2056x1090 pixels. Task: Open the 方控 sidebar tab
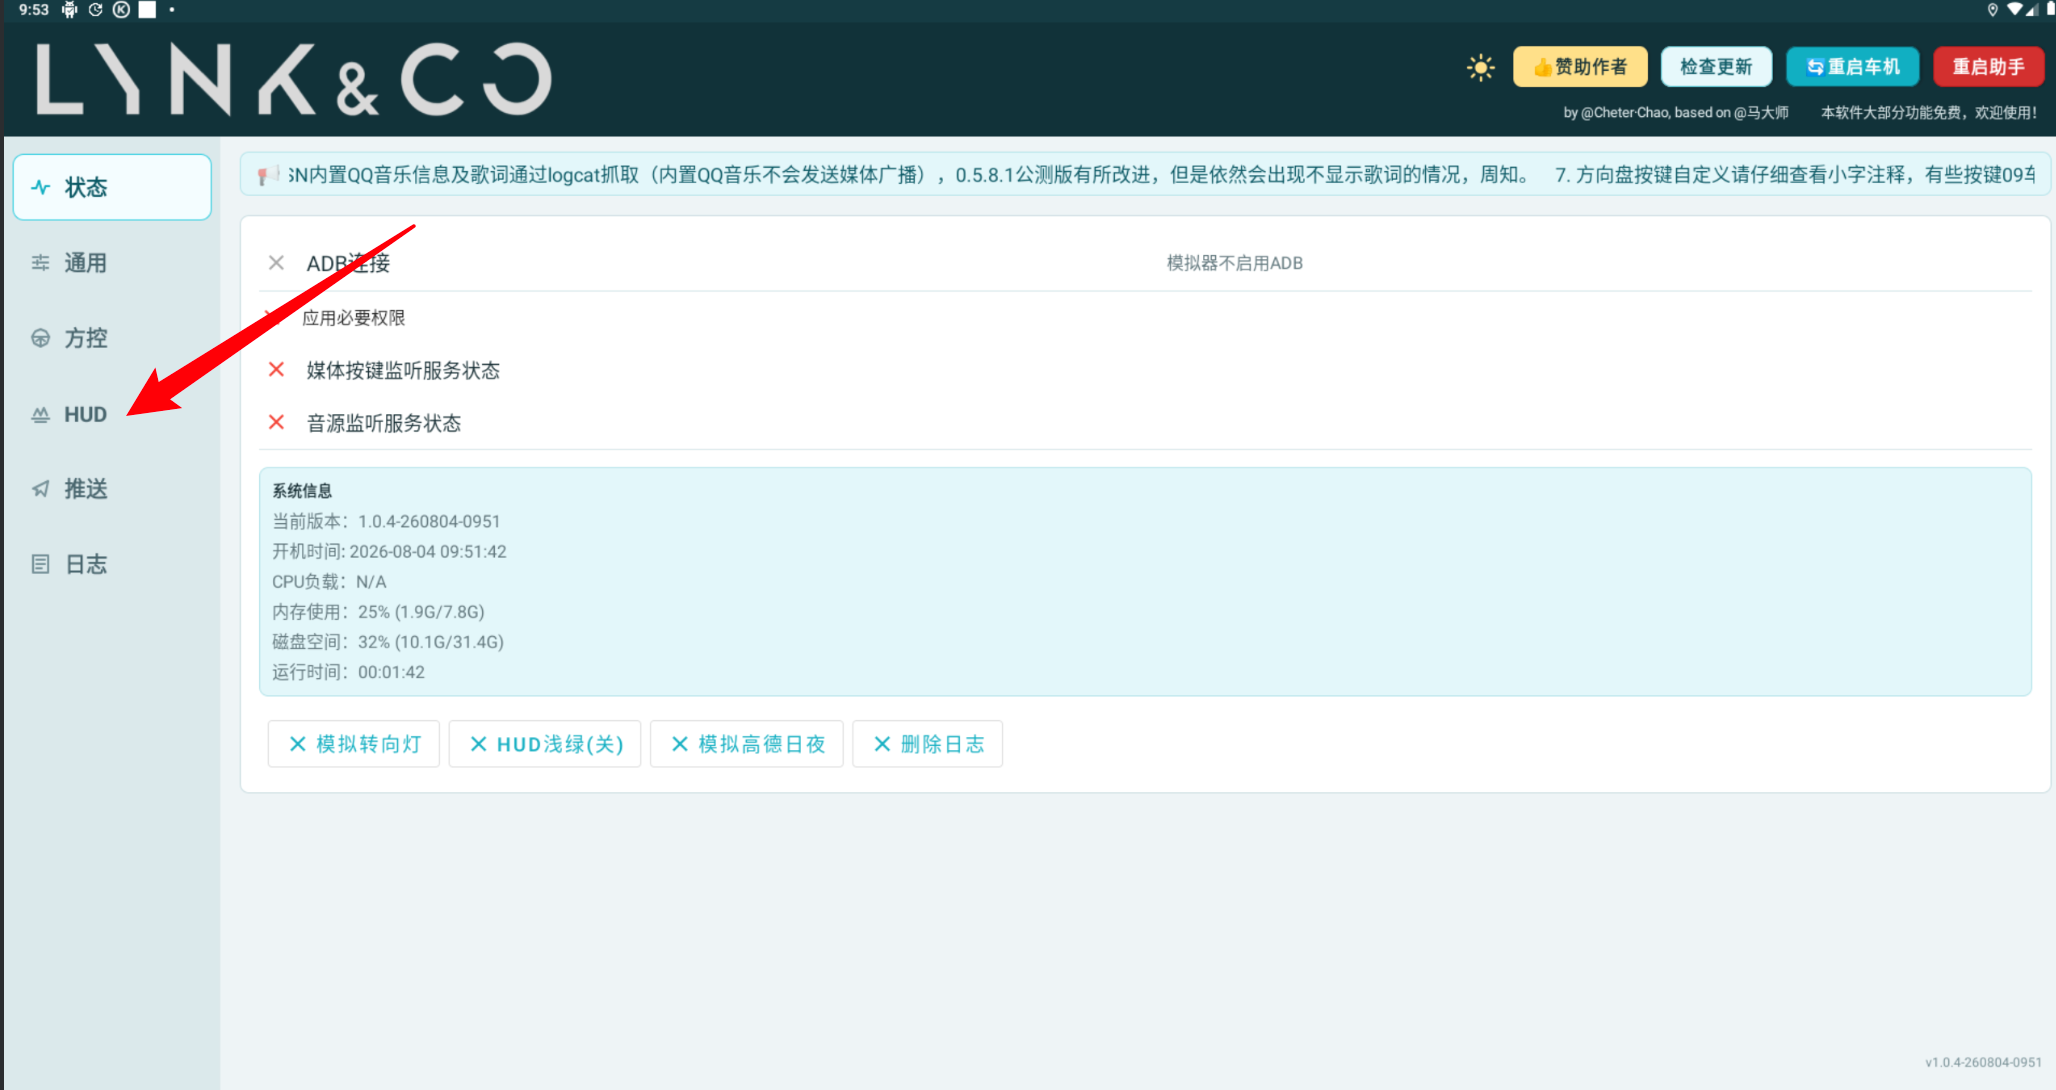(x=112, y=338)
